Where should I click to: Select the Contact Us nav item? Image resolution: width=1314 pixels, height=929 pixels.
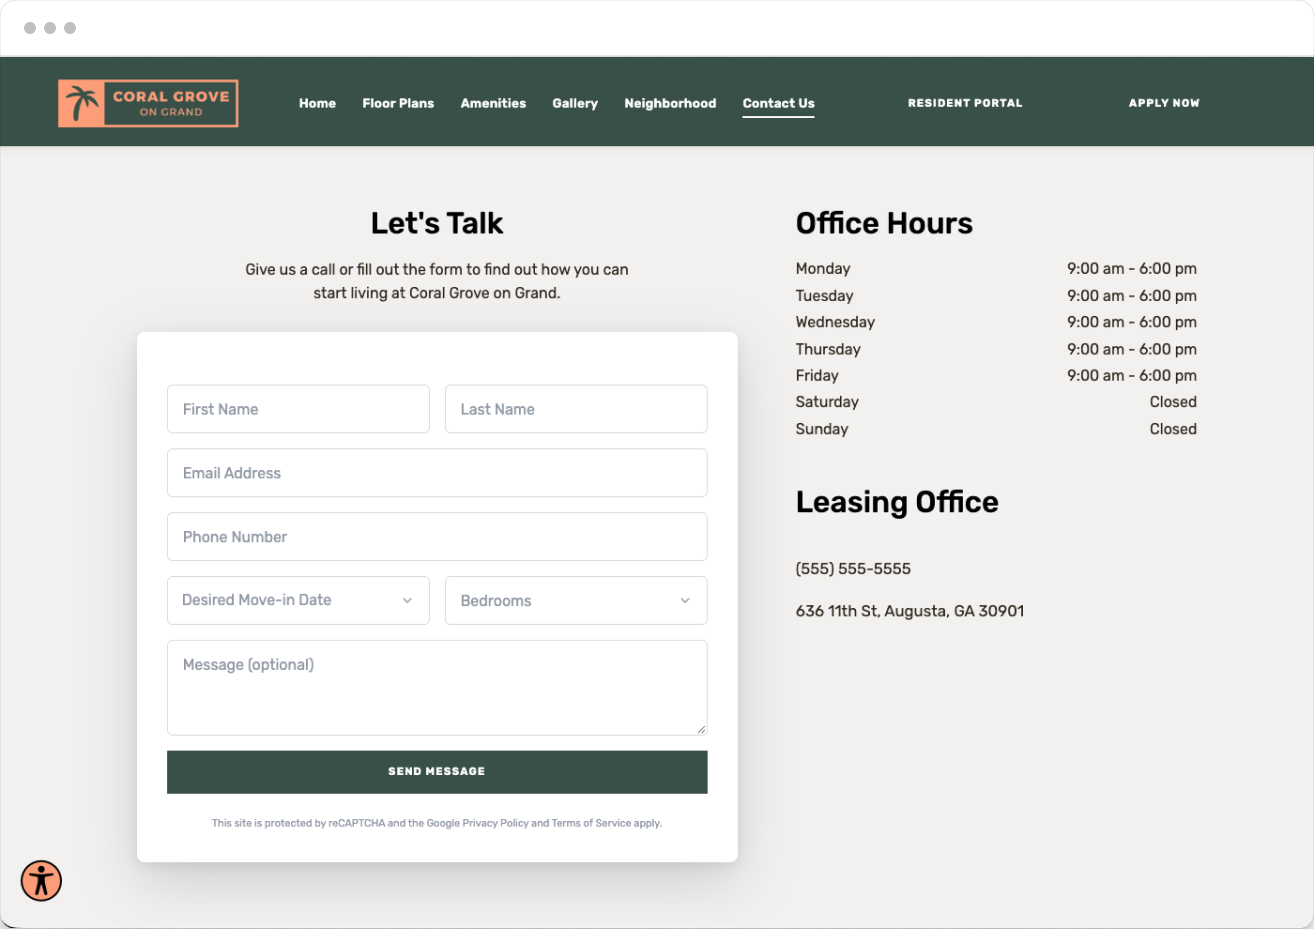[x=778, y=103]
